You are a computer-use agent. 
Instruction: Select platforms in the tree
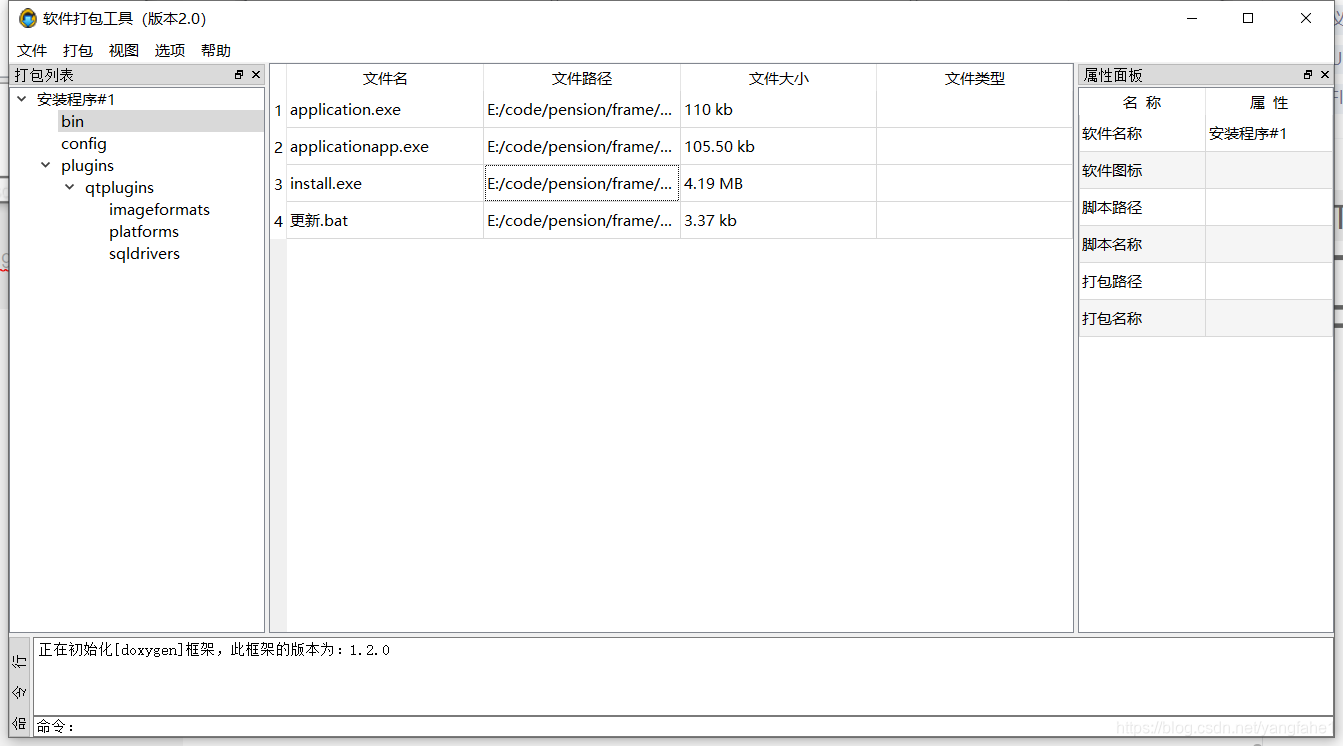[x=144, y=232]
